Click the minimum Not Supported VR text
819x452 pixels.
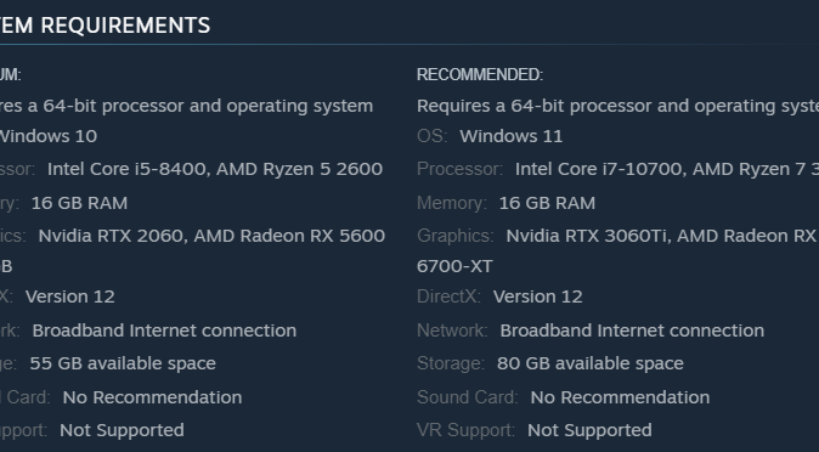[122, 431]
